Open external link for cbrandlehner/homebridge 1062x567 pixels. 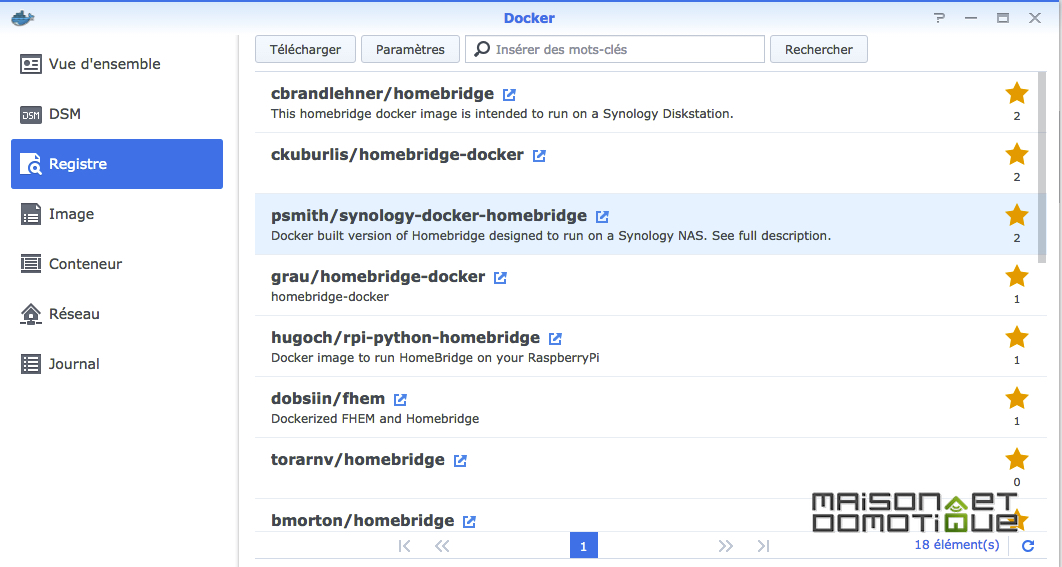[509, 94]
